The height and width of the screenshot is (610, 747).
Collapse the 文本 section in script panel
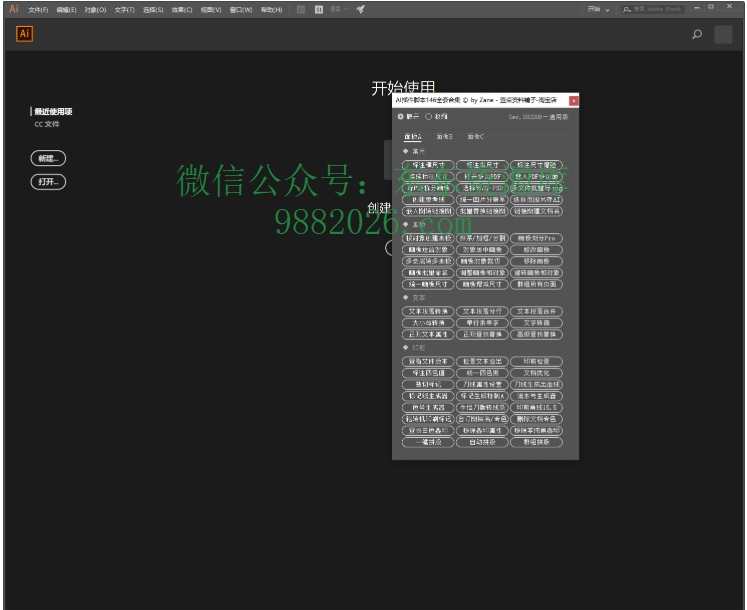point(405,297)
